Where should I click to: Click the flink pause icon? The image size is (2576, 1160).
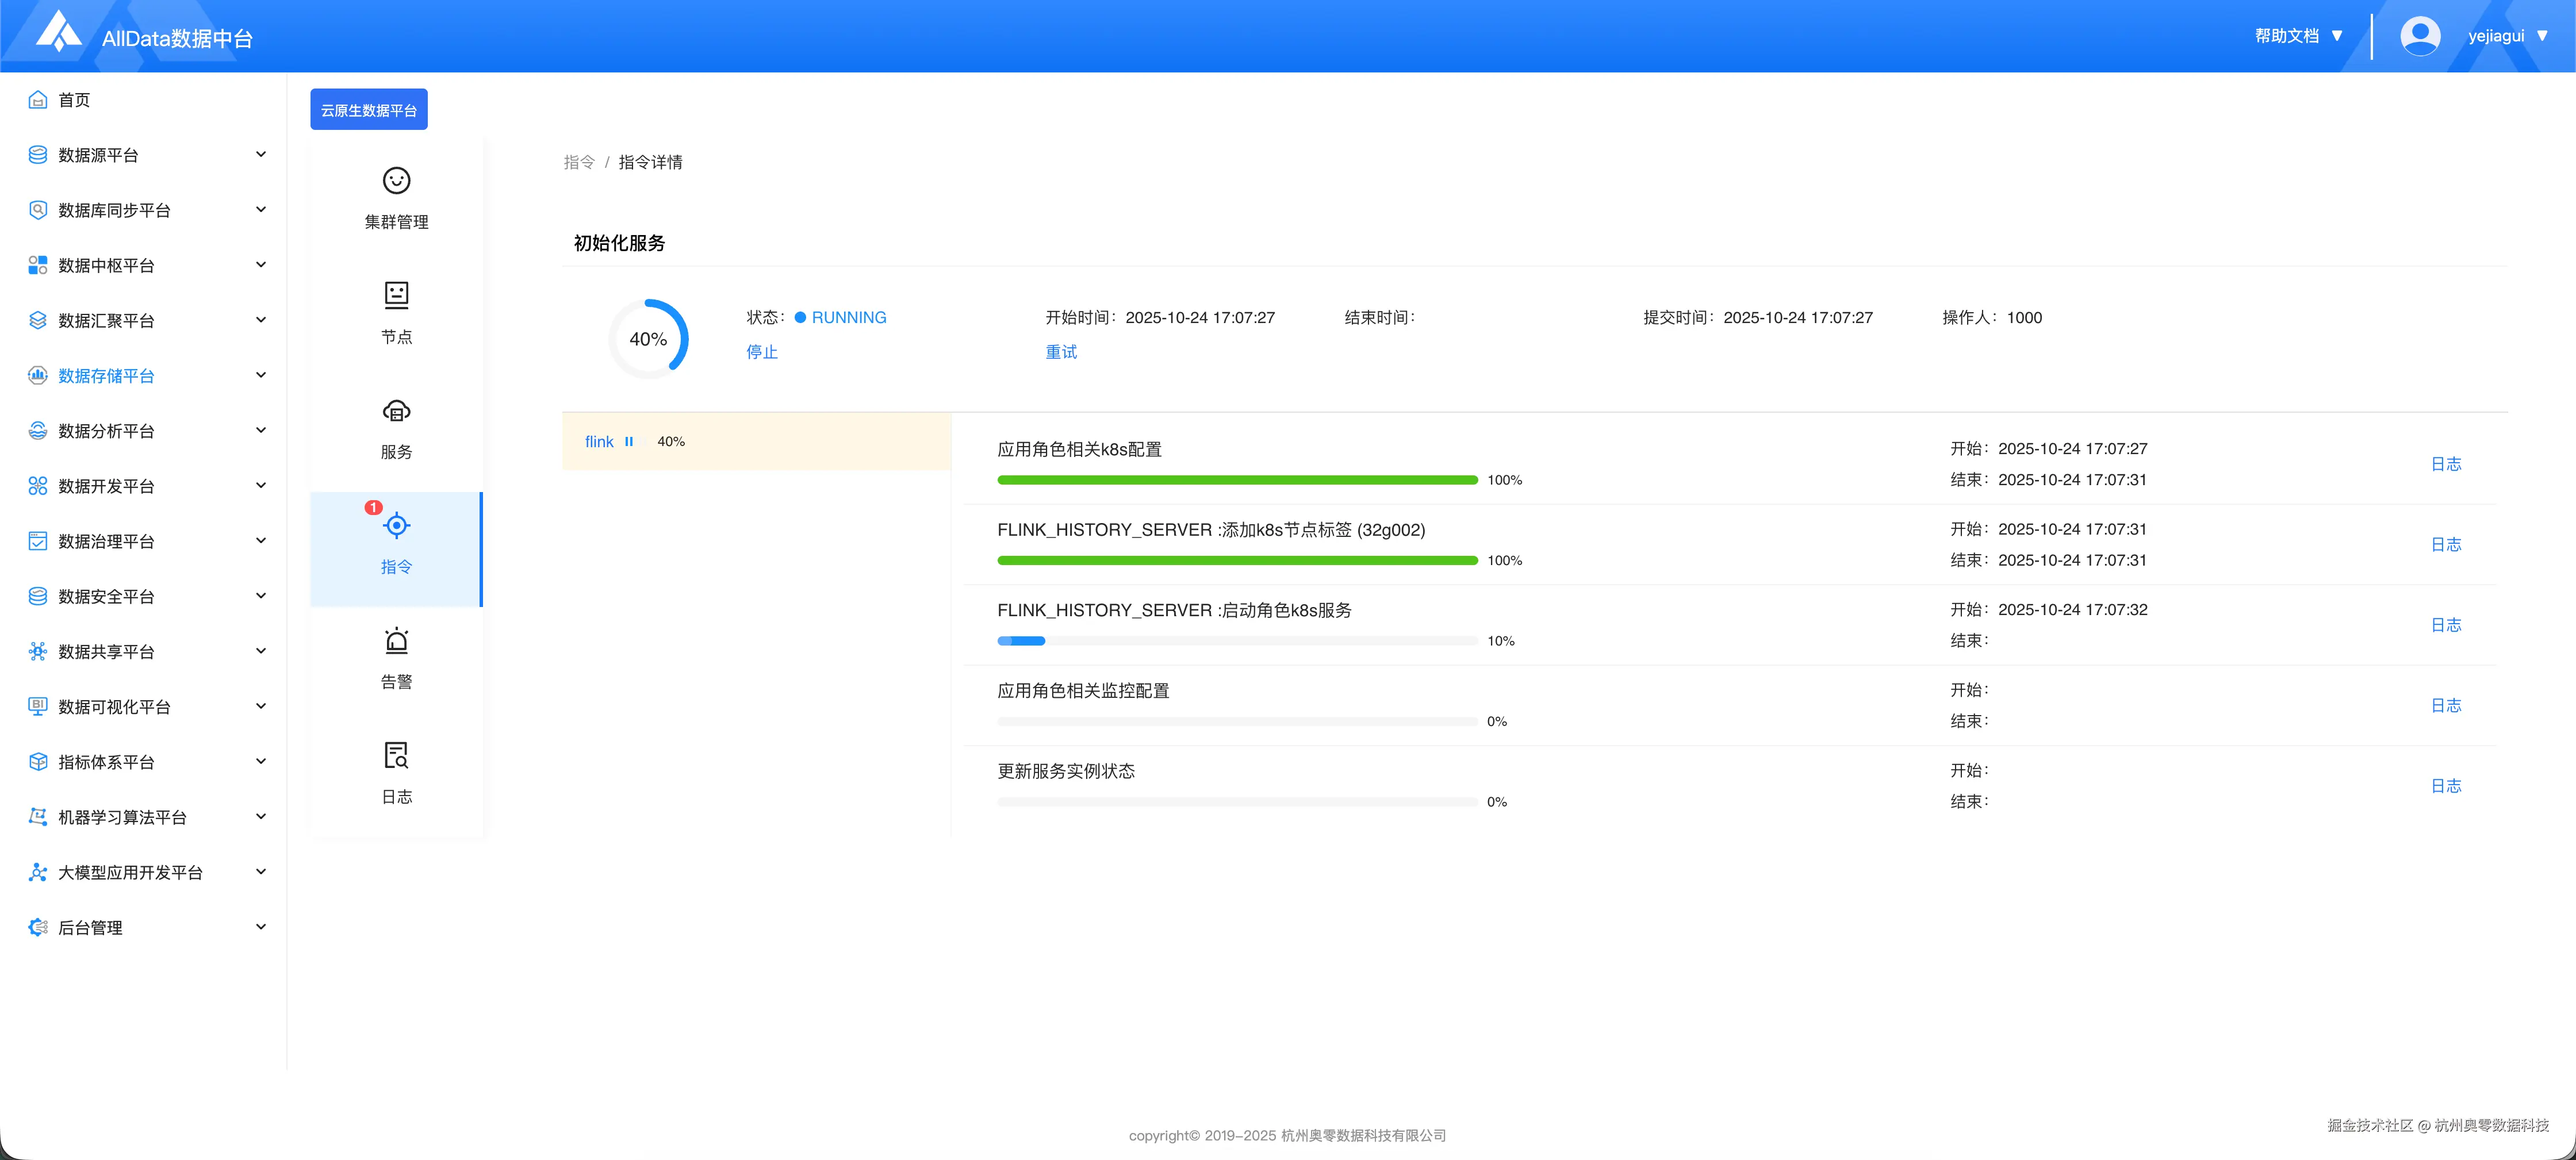pos(629,442)
